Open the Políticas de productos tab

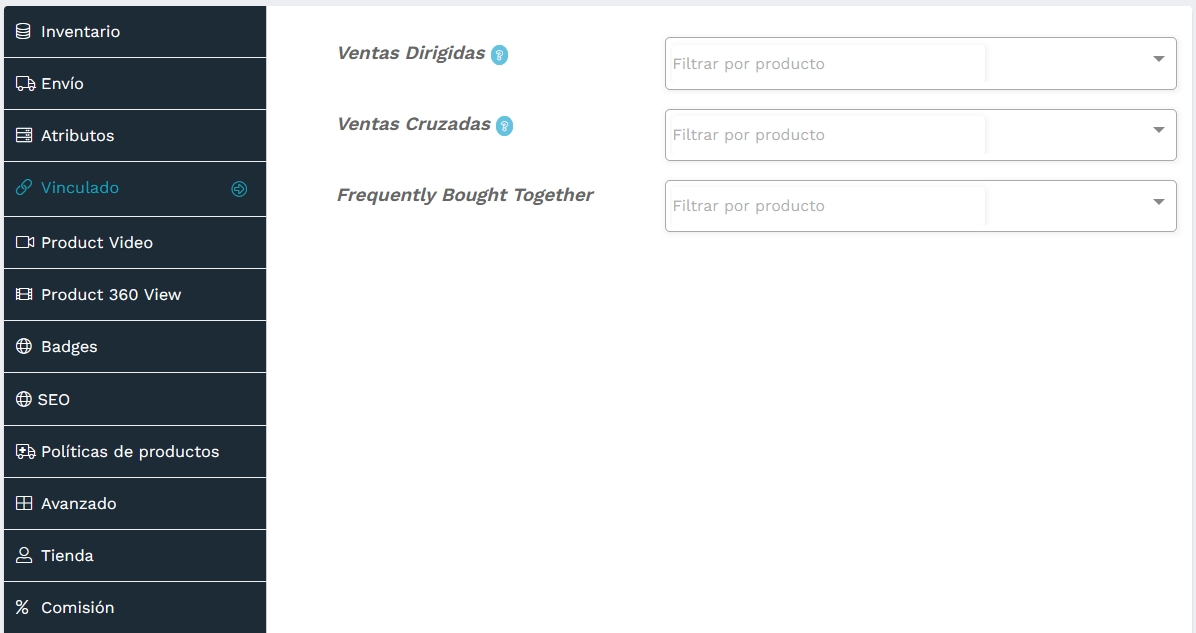(x=130, y=452)
